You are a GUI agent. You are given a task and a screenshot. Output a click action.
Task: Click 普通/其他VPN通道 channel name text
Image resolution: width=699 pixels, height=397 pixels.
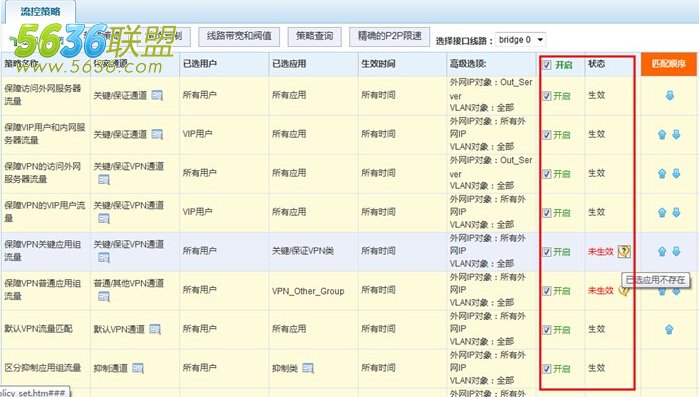pyautogui.click(x=129, y=283)
